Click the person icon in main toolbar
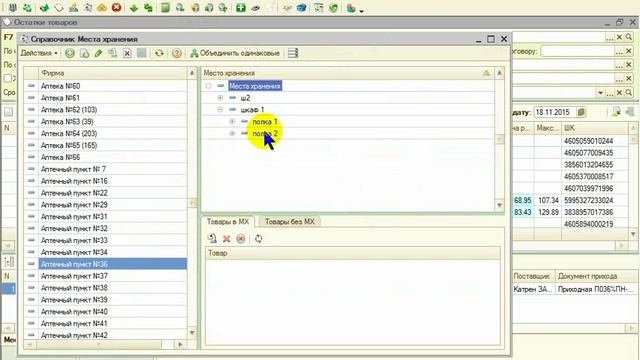The width and height of the screenshot is (640, 360). pos(73,7)
